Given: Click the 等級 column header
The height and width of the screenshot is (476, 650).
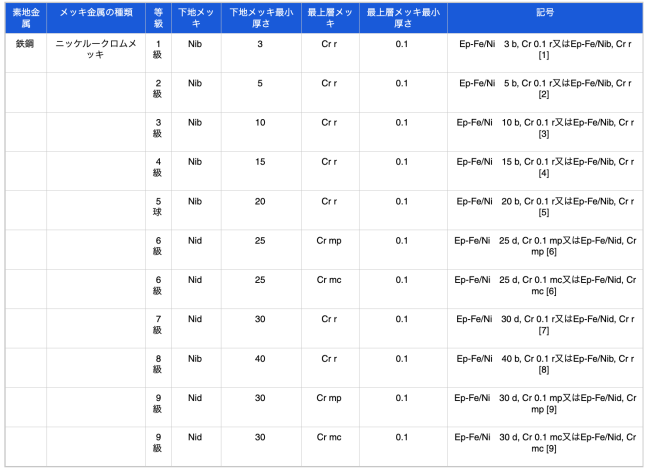Looking at the screenshot, I should (x=158, y=17).
